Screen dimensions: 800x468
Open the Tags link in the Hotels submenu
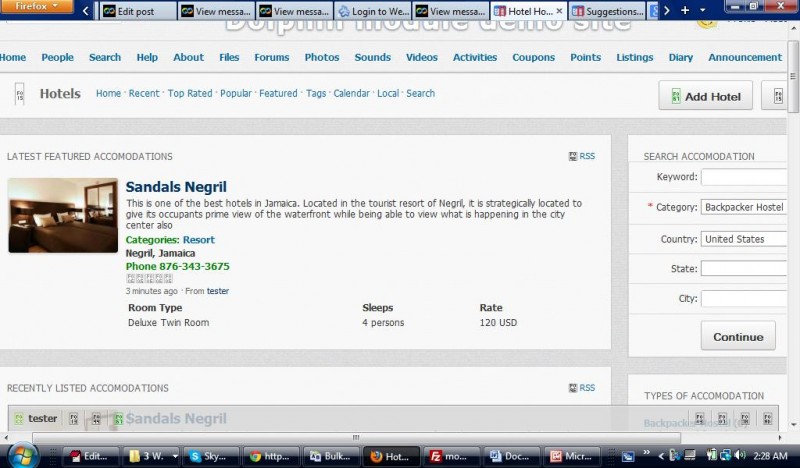316,93
